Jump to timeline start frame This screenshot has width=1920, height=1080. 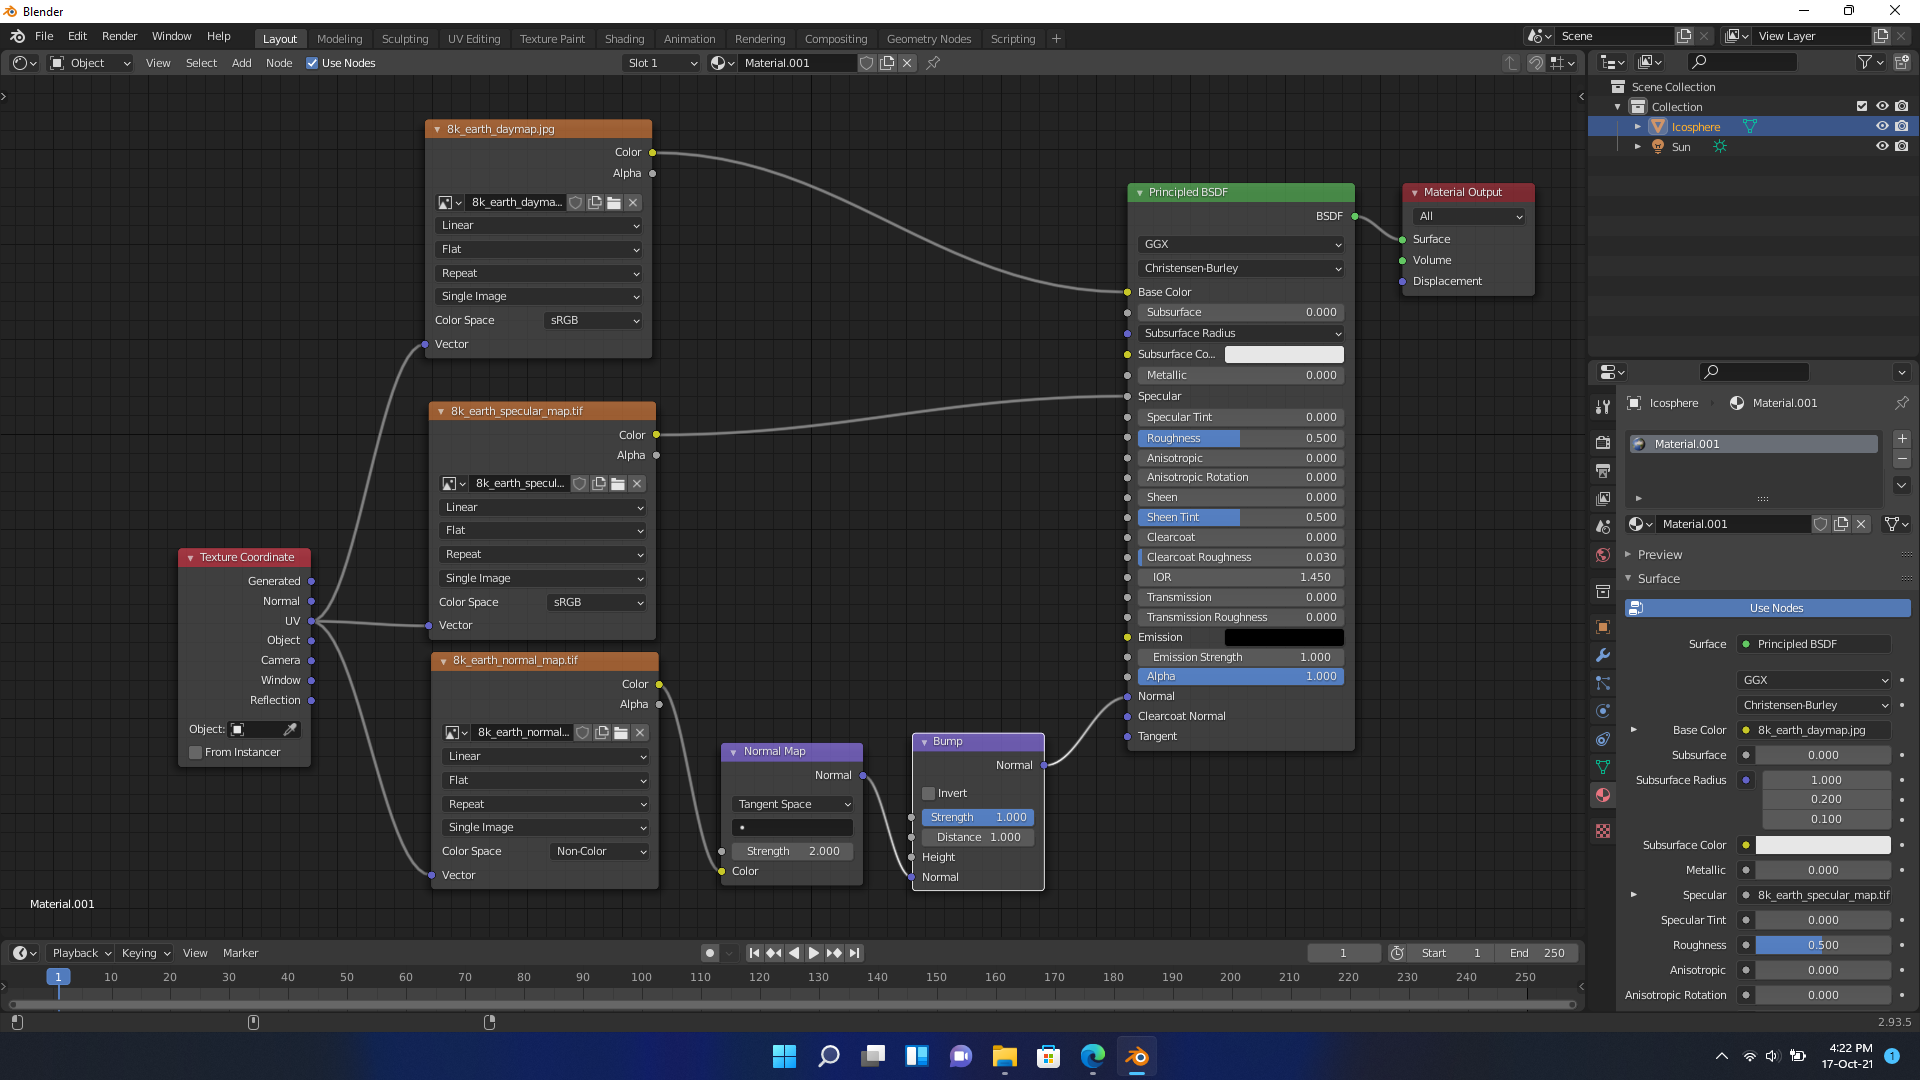[755, 953]
